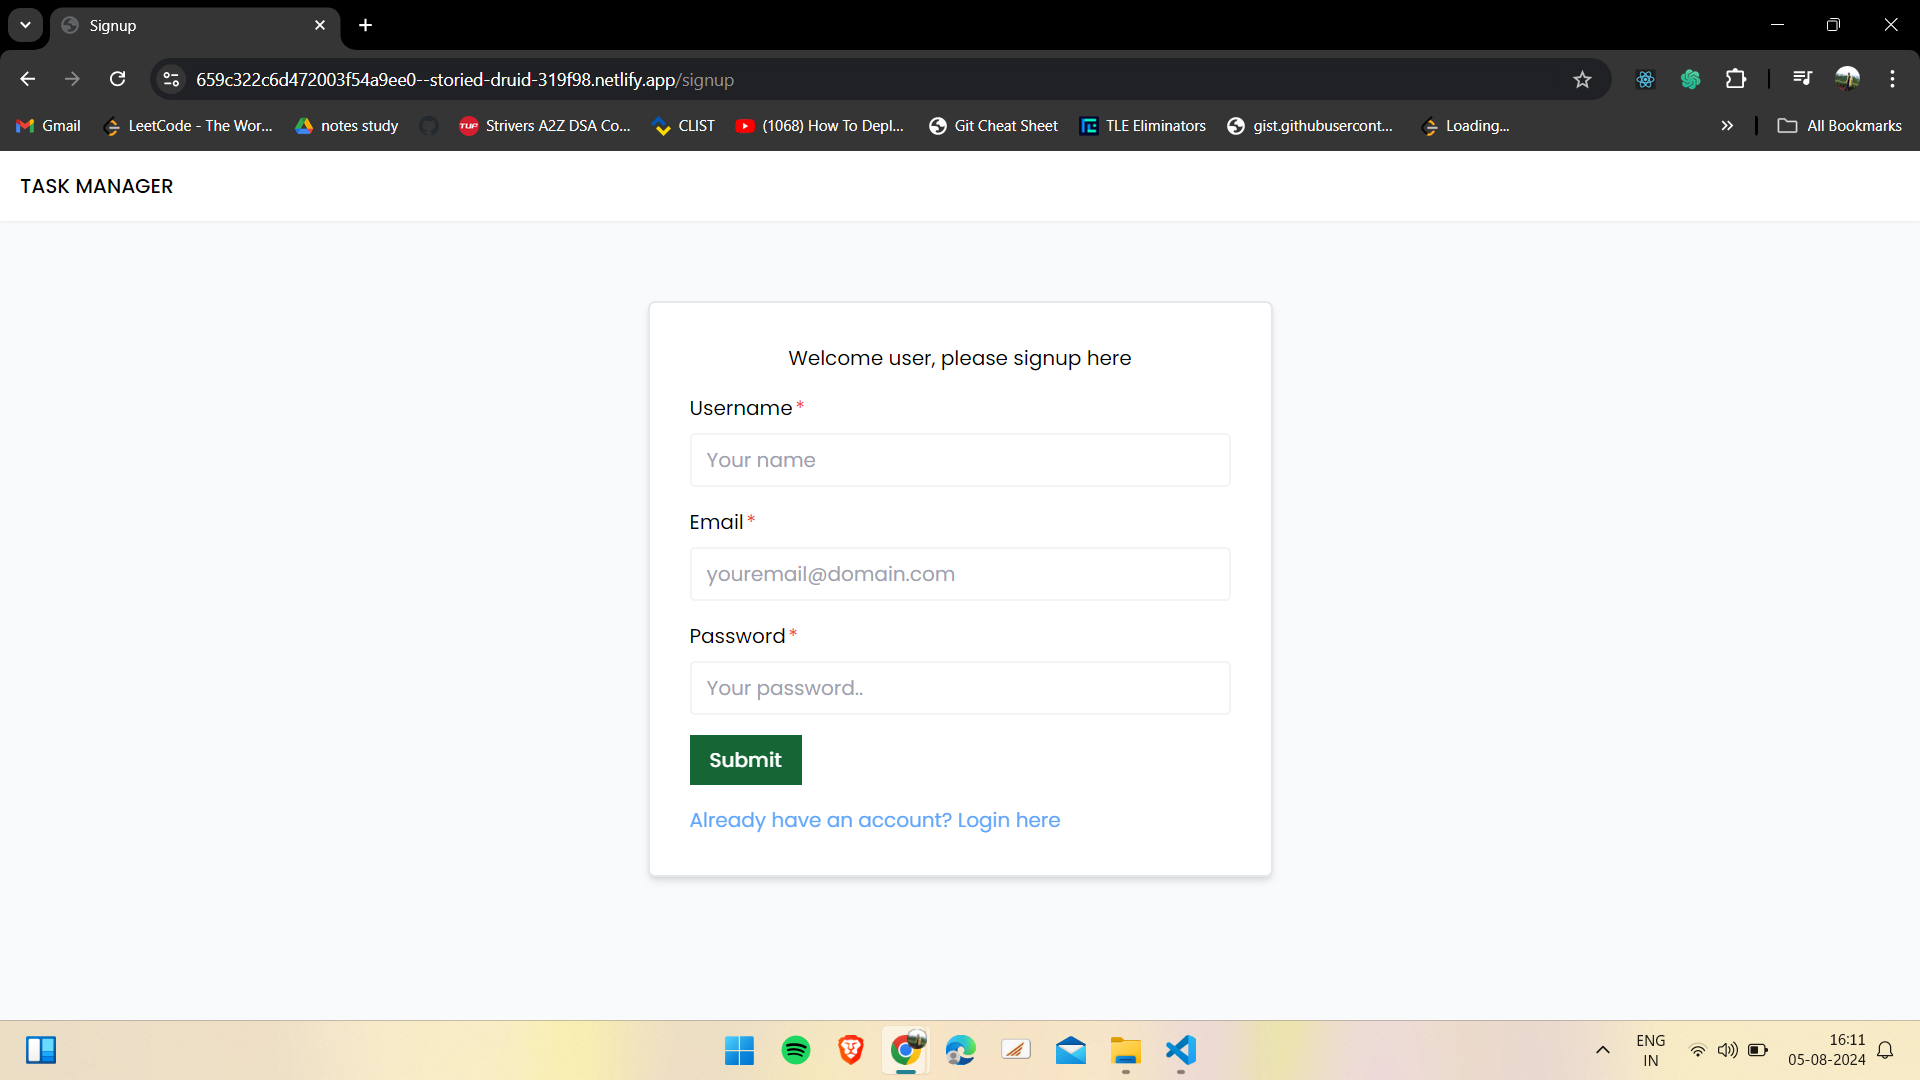Open Spotify from the taskbar

coord(796,1050)
